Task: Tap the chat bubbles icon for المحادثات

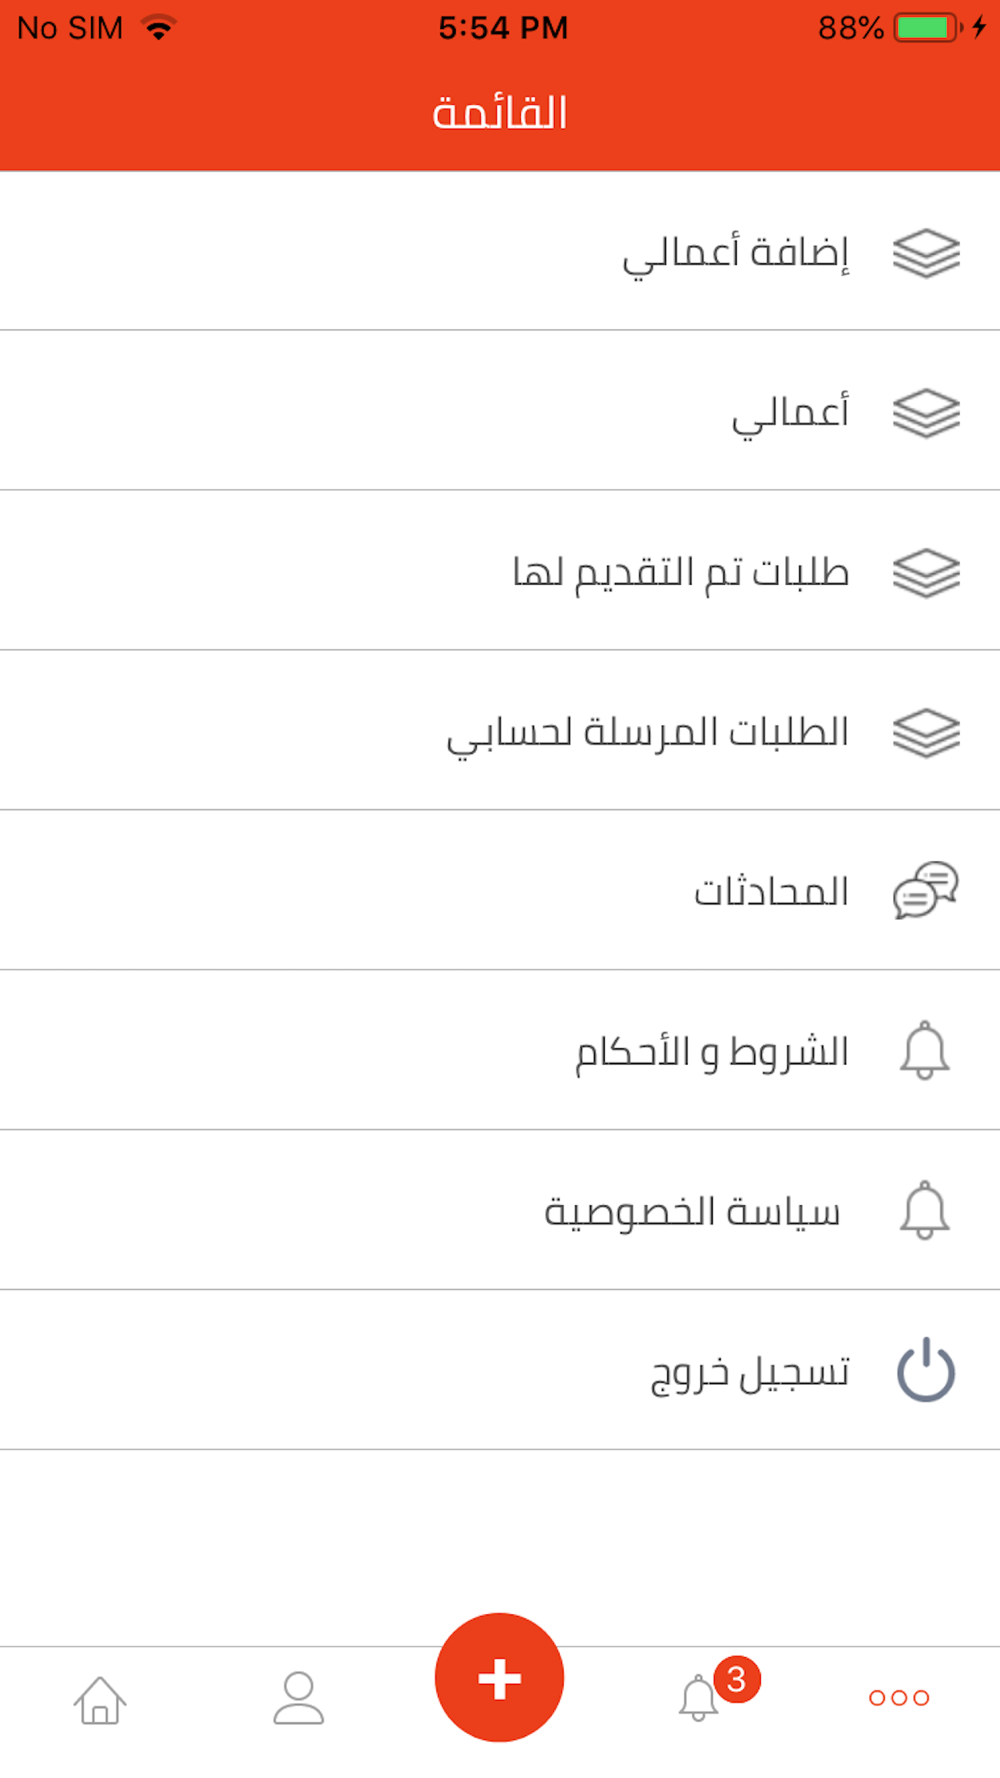Action: pyautogui.click(x=926, y=890)
